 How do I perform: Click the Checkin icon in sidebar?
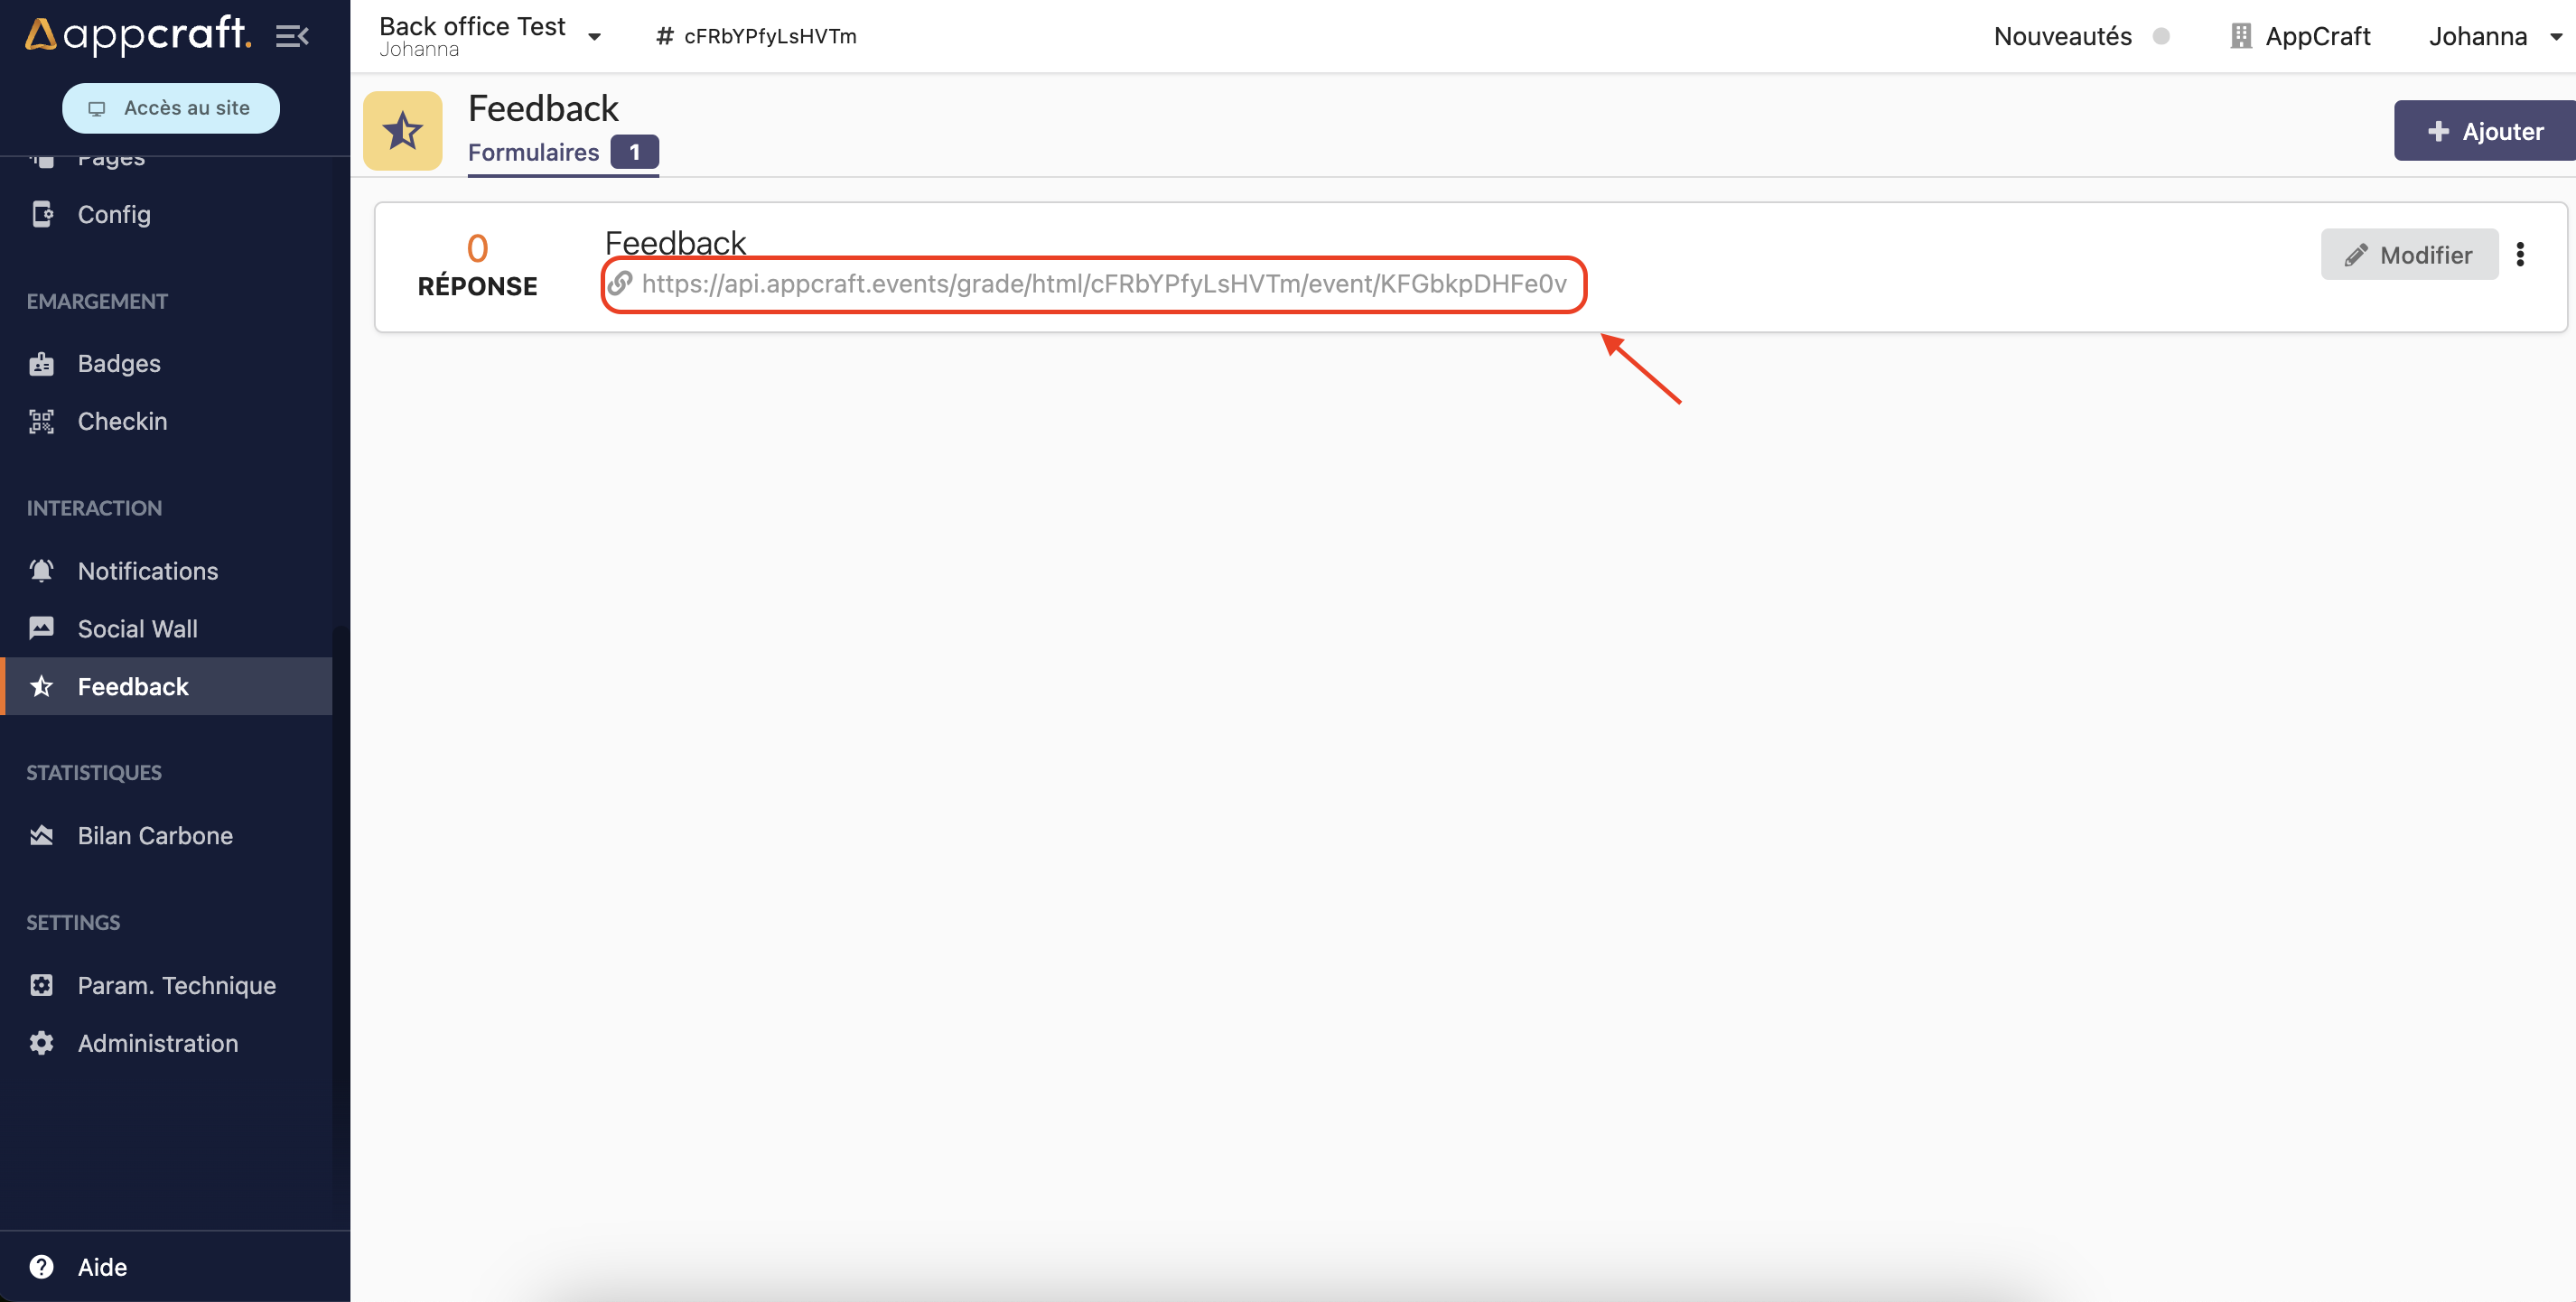point(43,420)
